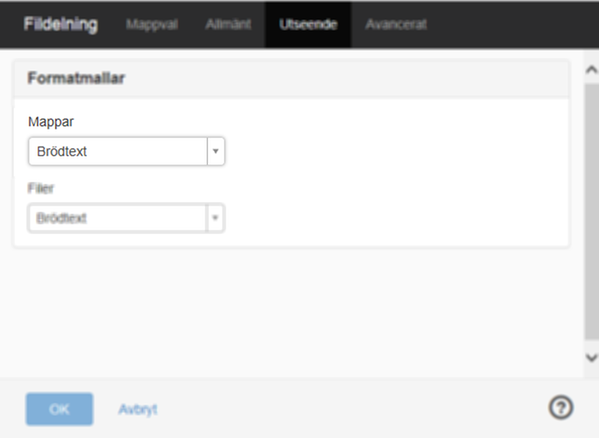Click the vertical scrollbar thumb
Image resolution: width=599 pixels, height=438 pixels.
pyautogui.click(x=591, y=212)
